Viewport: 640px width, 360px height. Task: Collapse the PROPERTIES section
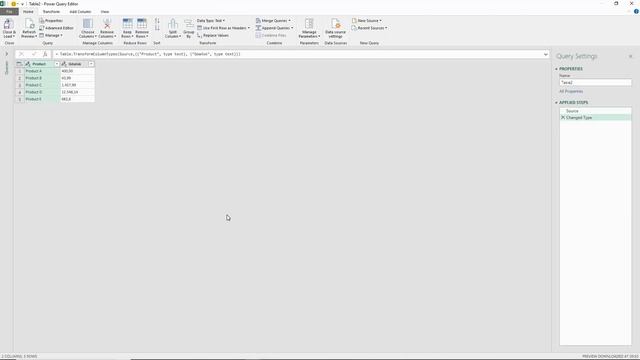556,69
